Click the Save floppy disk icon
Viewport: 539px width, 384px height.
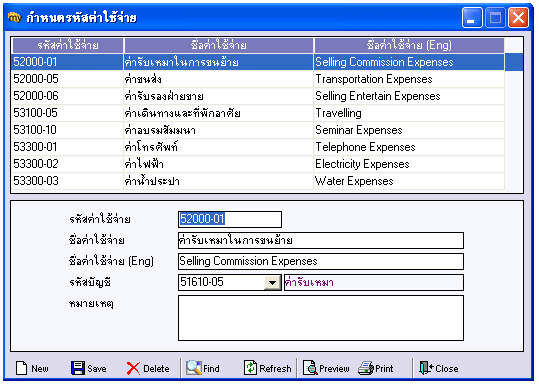coord(78,368)
